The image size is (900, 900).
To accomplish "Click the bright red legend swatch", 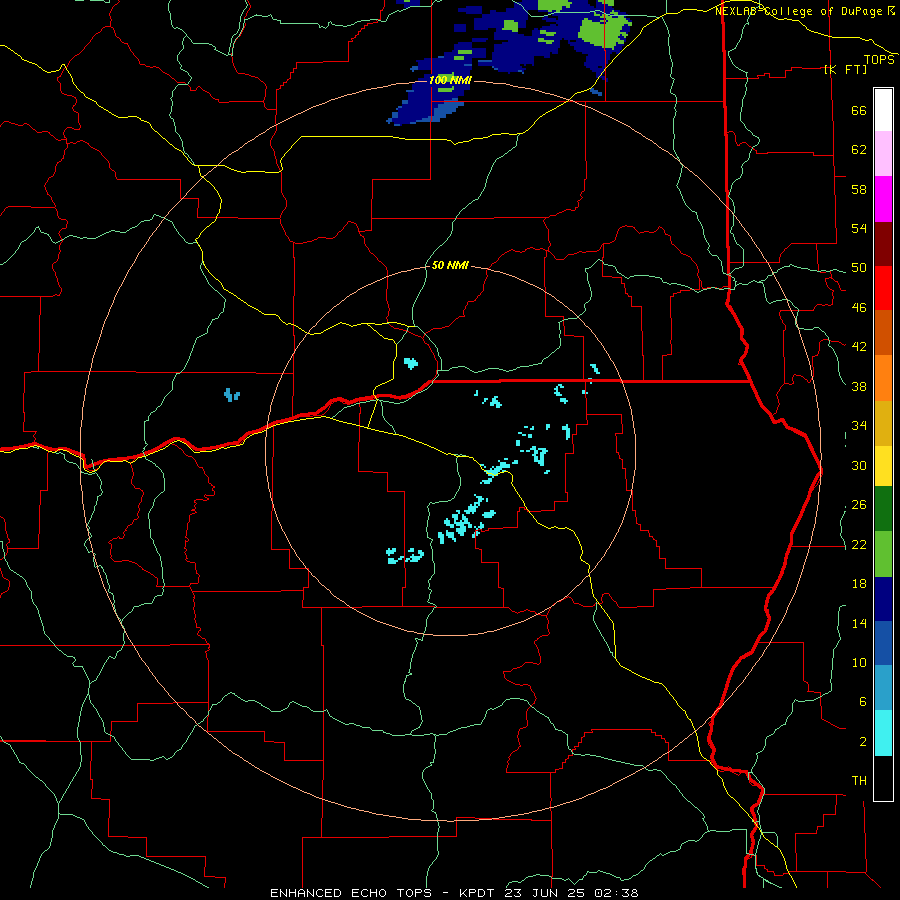I will 883,288.
